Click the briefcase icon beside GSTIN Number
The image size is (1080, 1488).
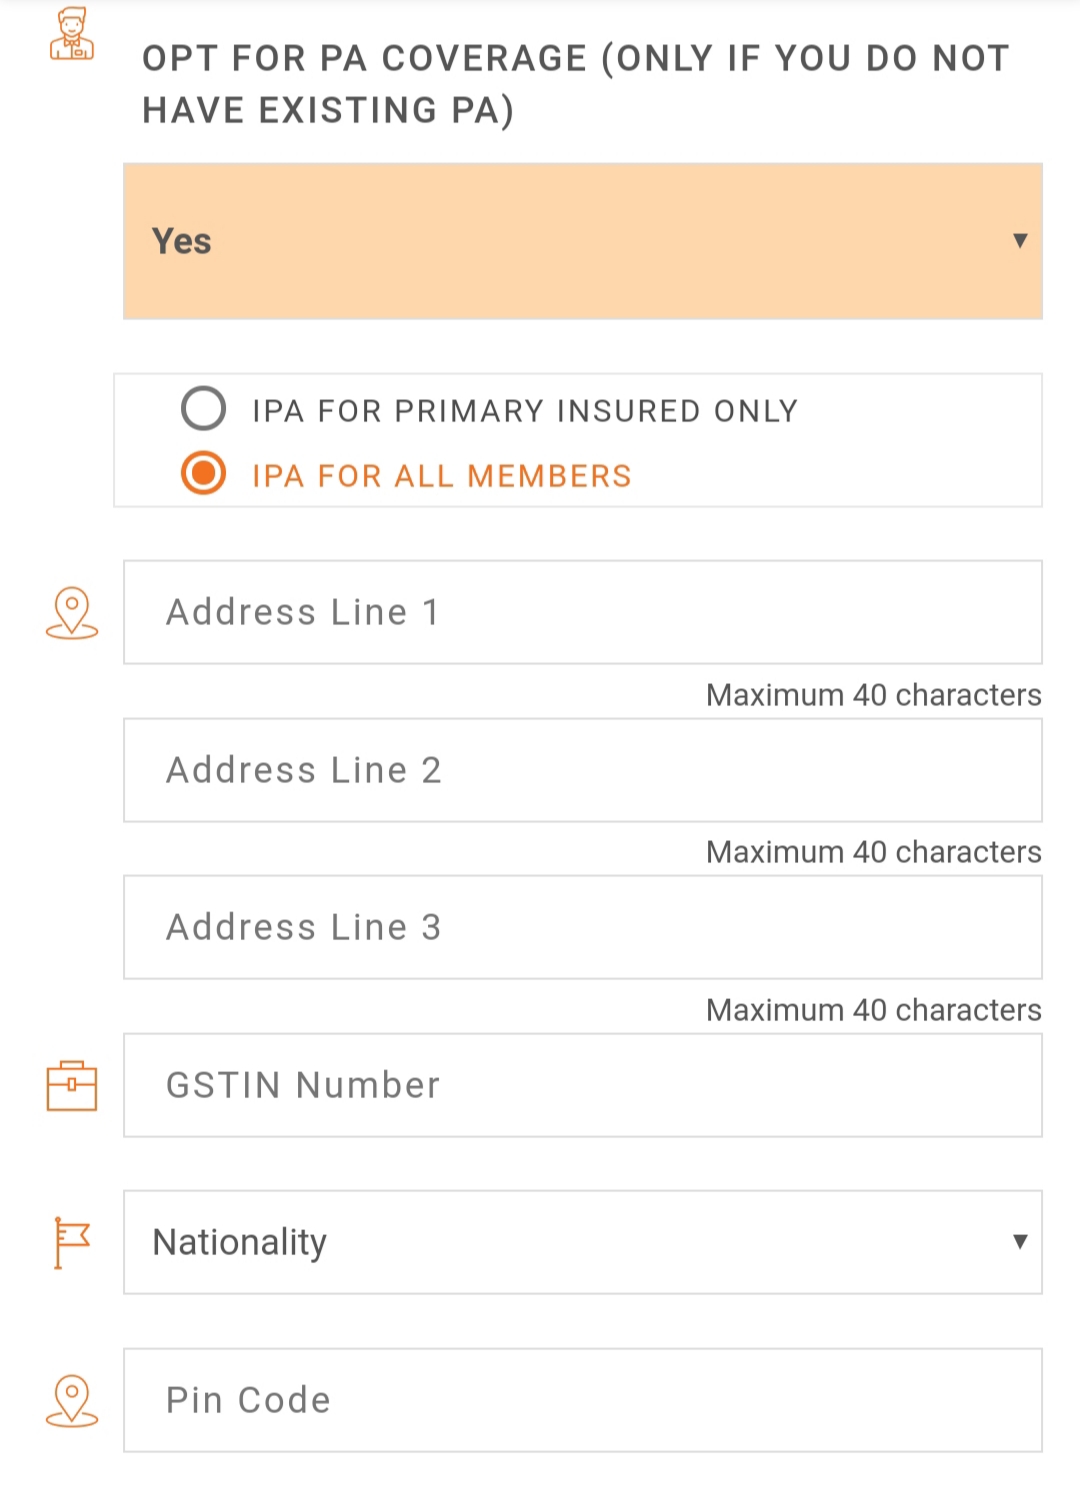pyautogui.click(x=71, y=1086)
